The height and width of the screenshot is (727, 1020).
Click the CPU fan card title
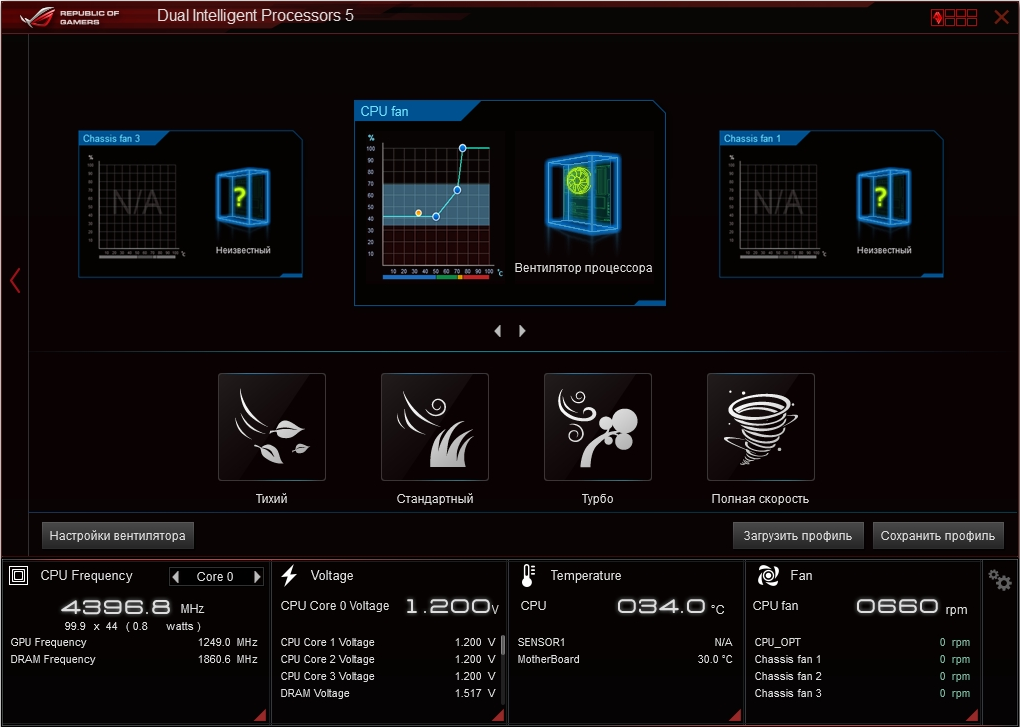tap(384, 111)
